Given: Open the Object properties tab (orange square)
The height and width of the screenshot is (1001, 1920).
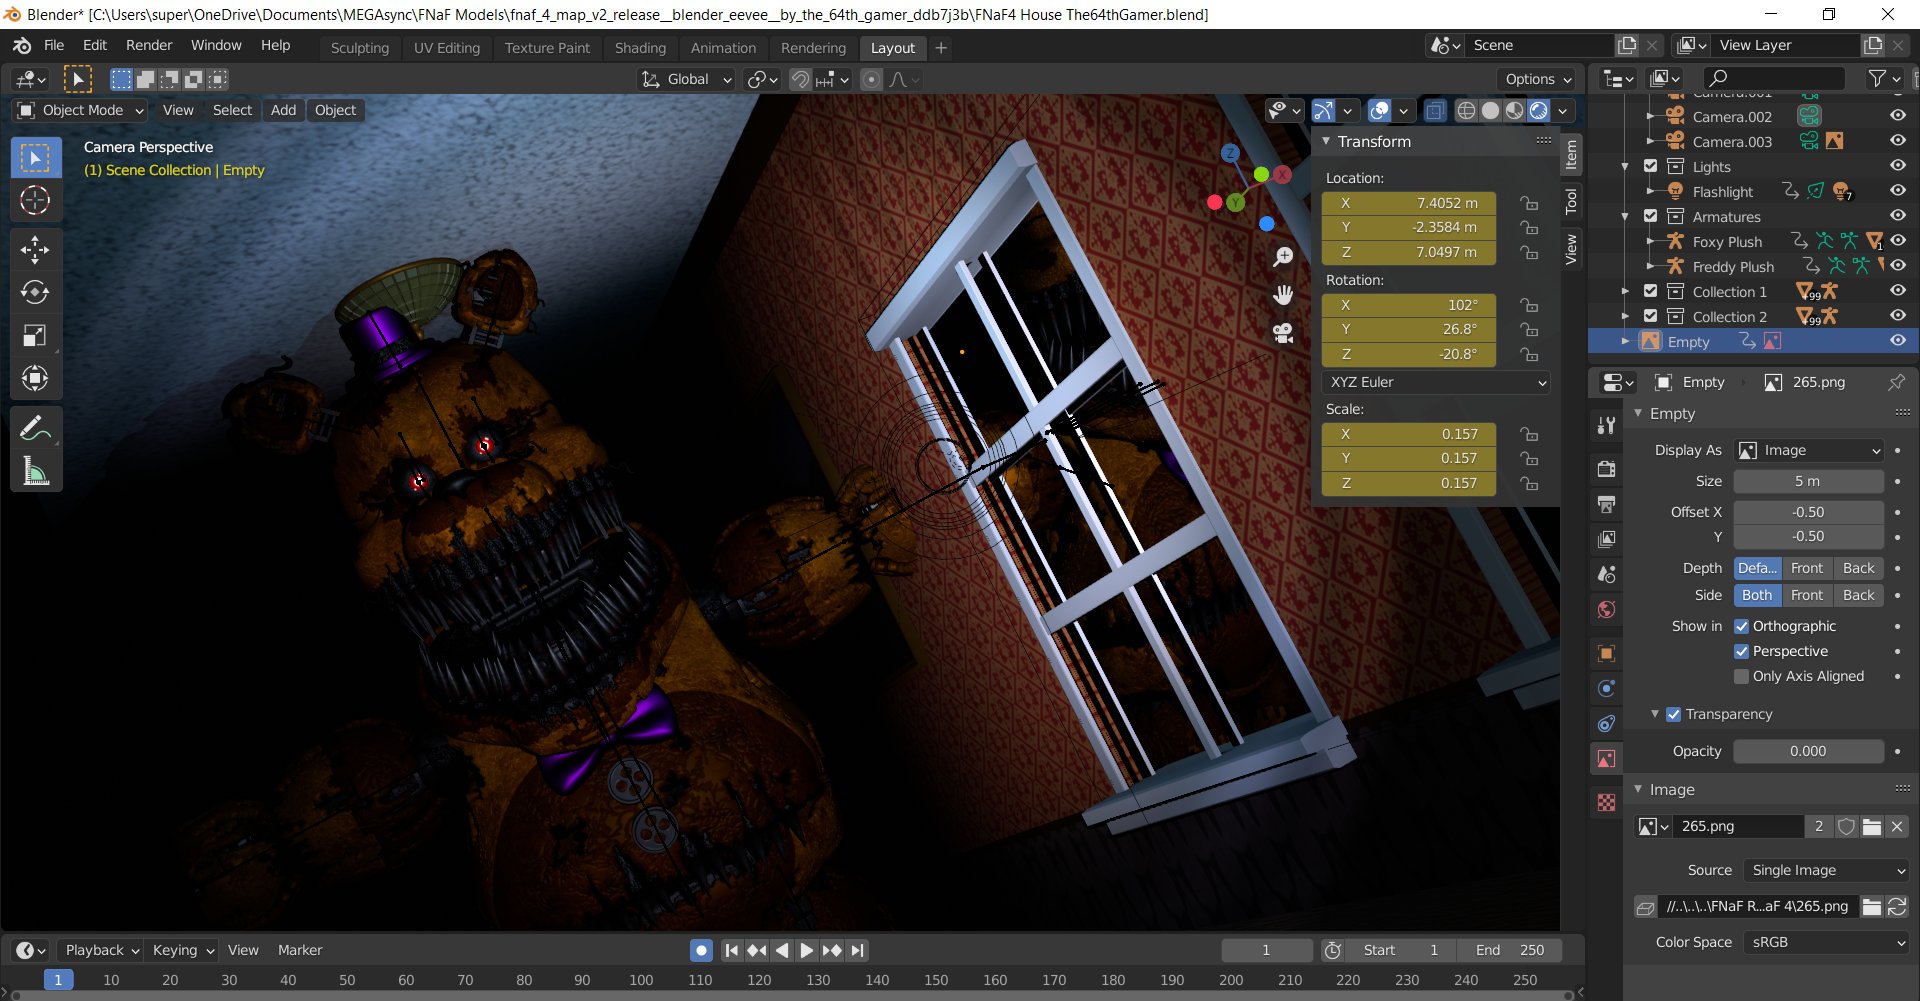Looking at the screenshot, I should (1606, 653).
